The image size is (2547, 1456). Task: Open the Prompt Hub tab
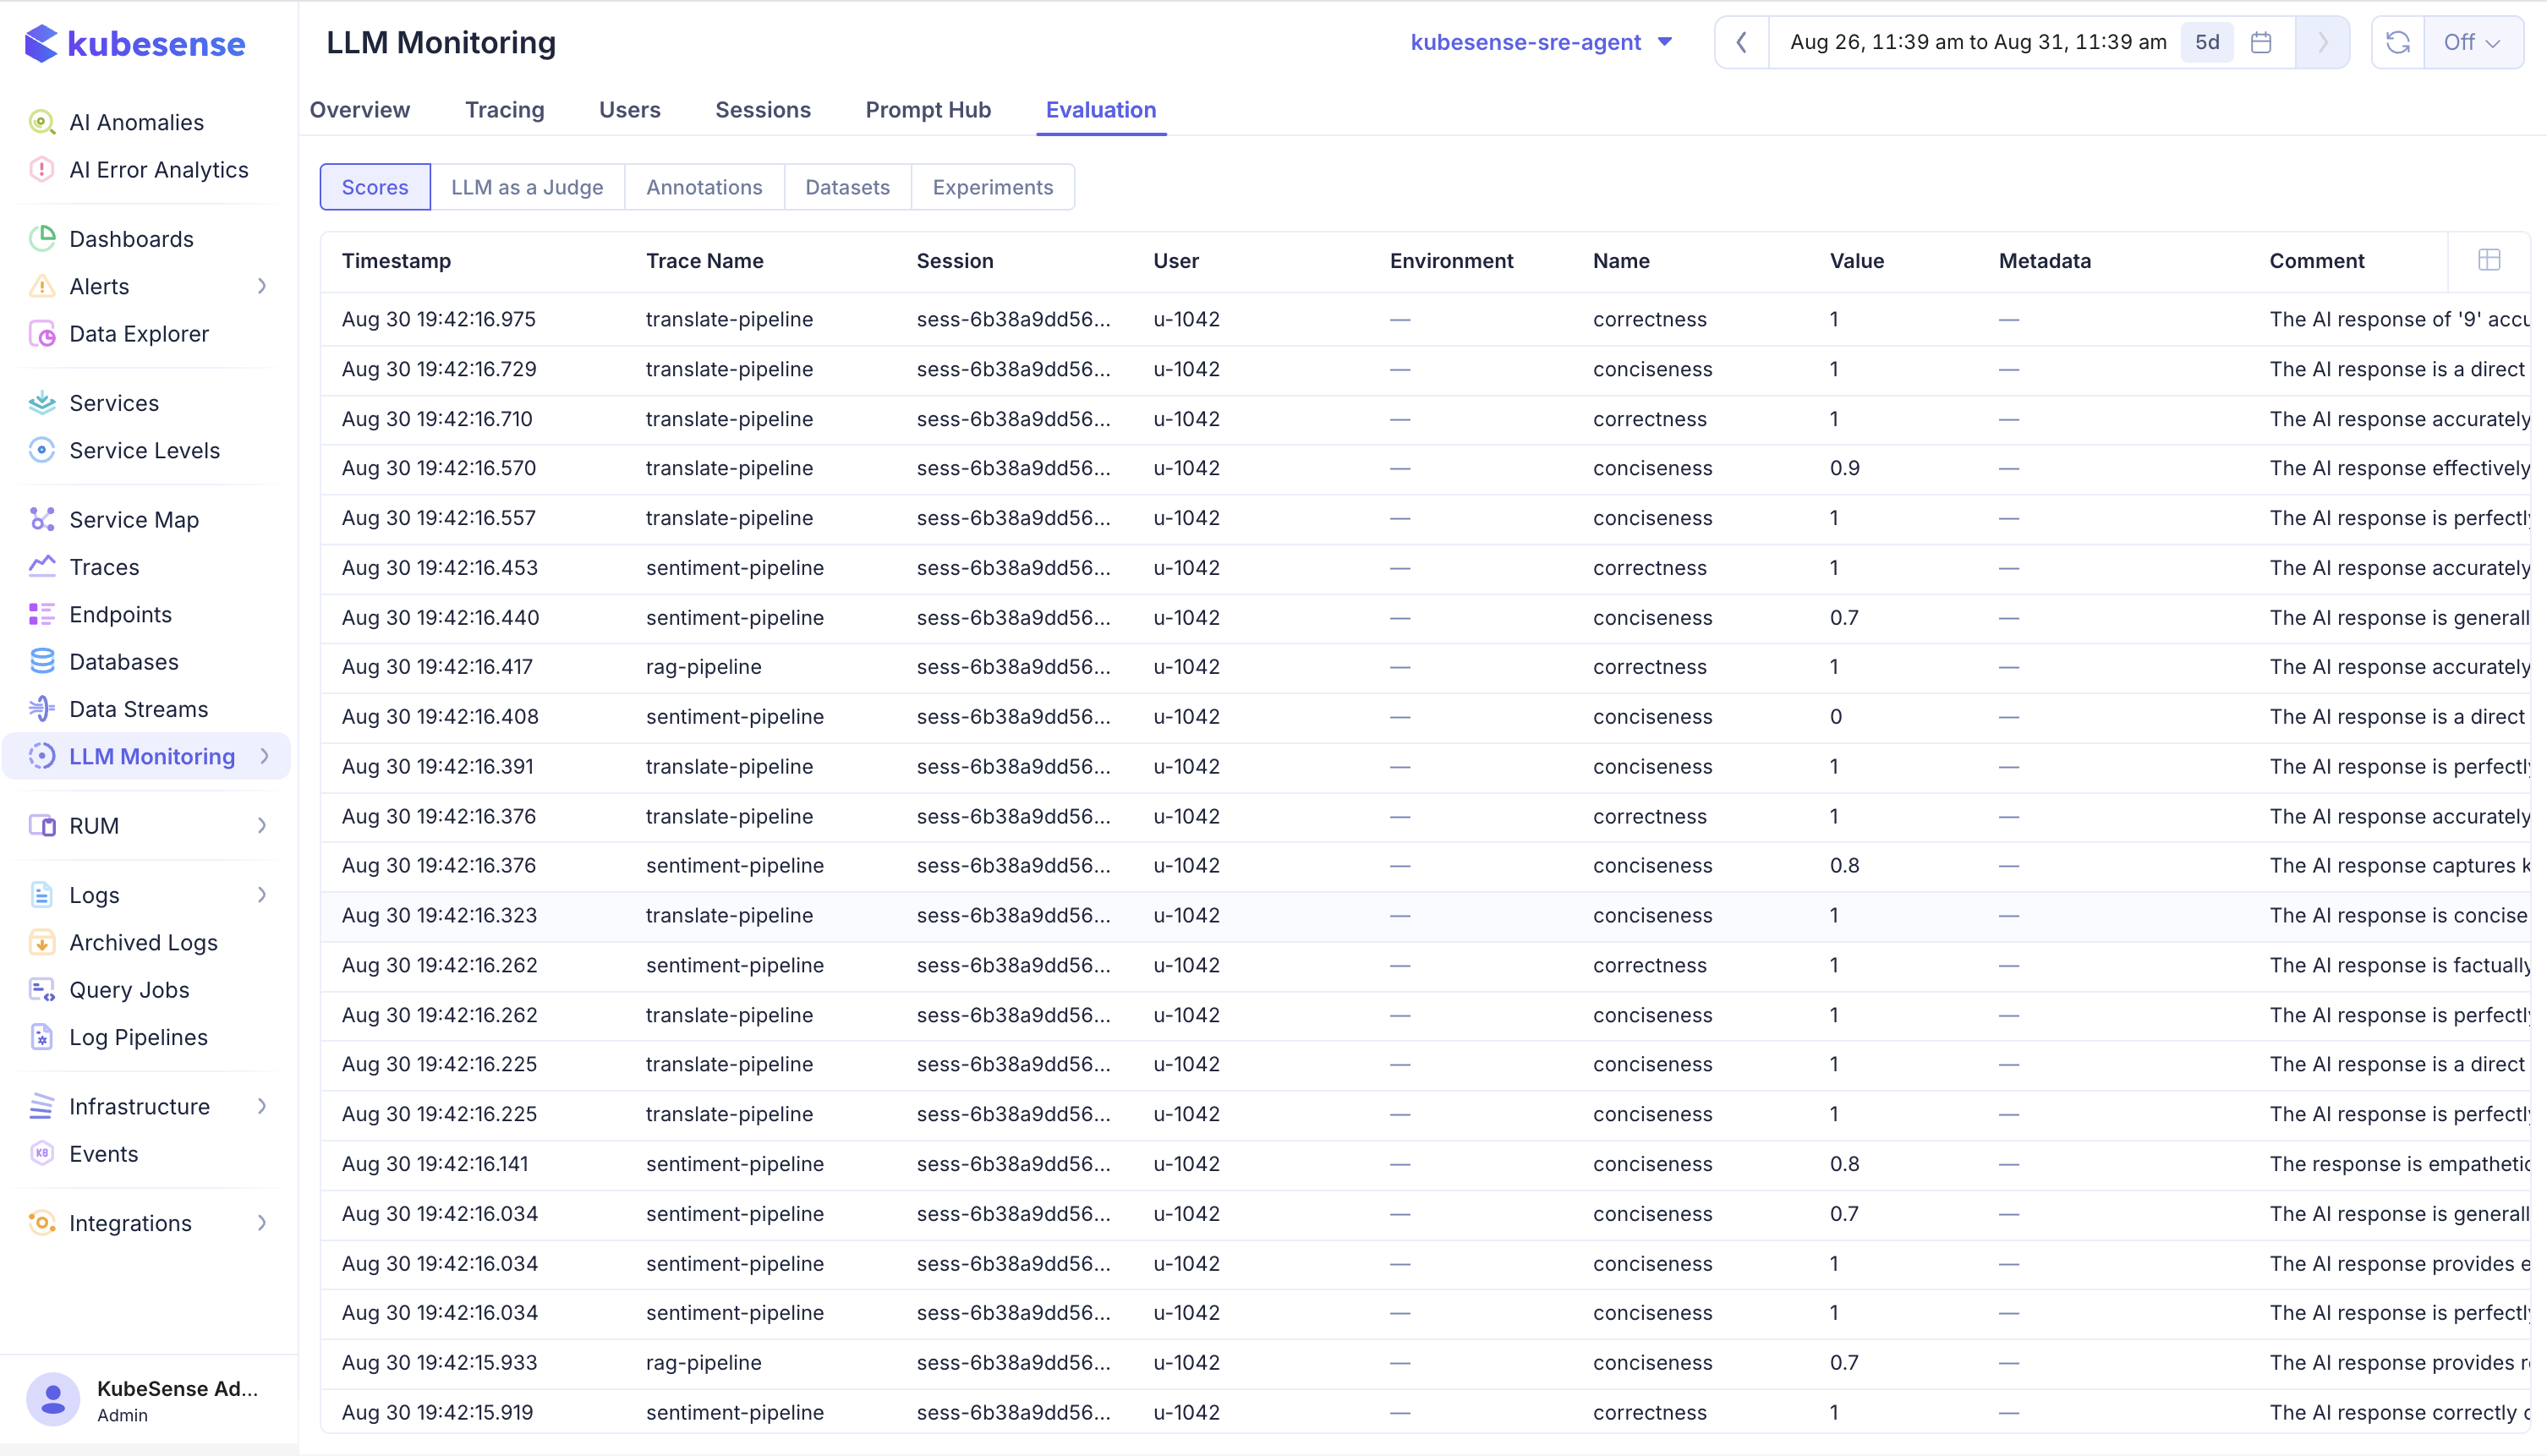[x=928, y=110]
